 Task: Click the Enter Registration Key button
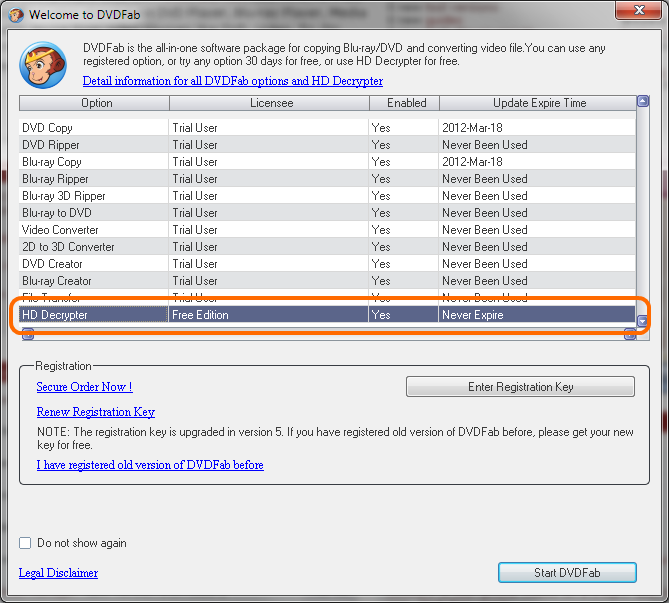[x=520, y=387]
